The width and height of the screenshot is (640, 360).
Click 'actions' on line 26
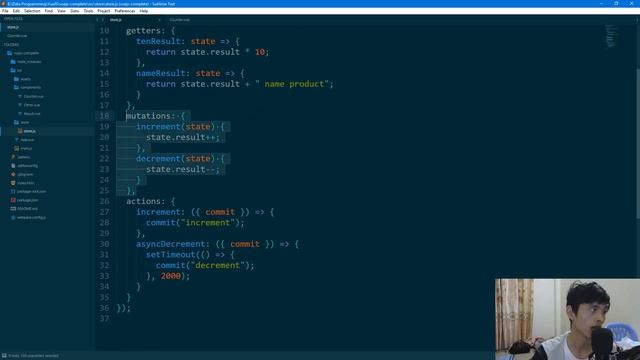point(143,201)
